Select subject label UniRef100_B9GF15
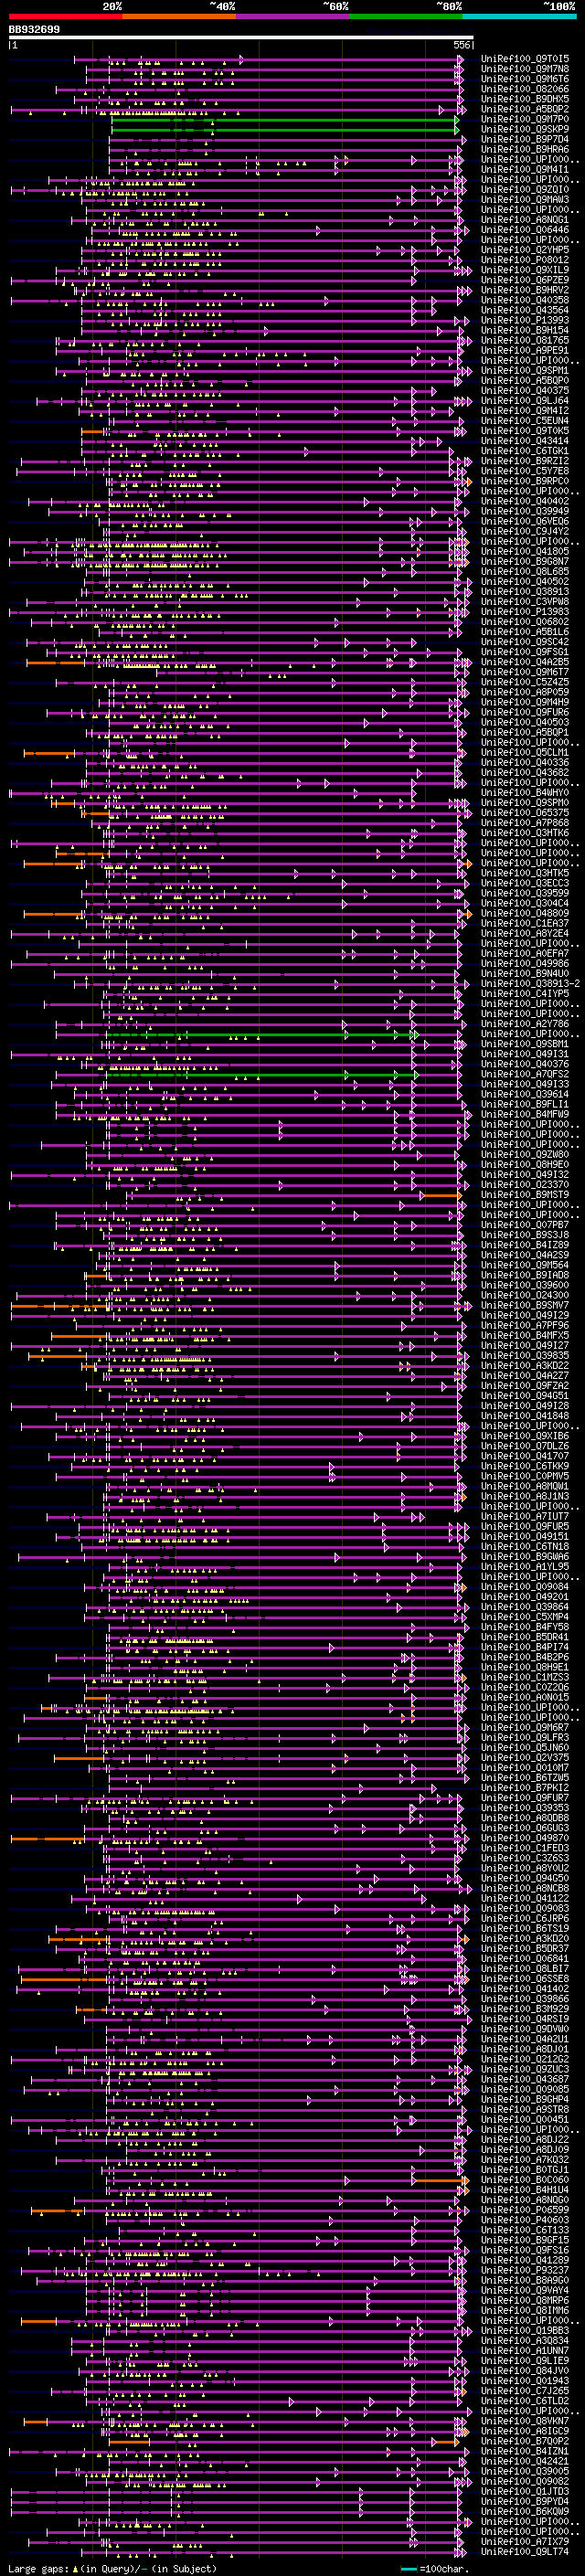This screenshot has width=585, height=2576. point(525,2240)
